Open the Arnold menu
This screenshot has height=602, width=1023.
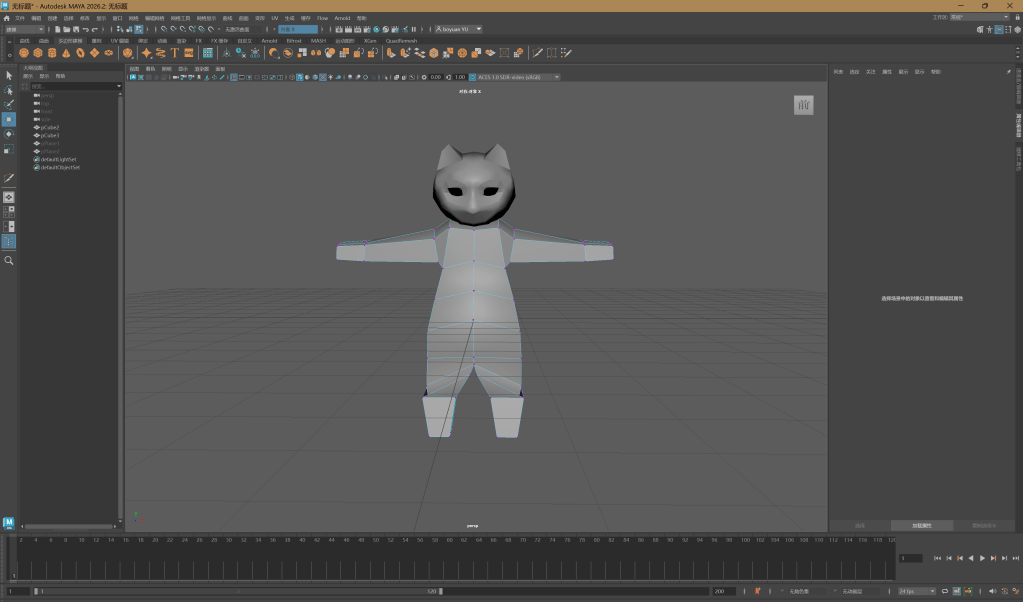point(342,18)
